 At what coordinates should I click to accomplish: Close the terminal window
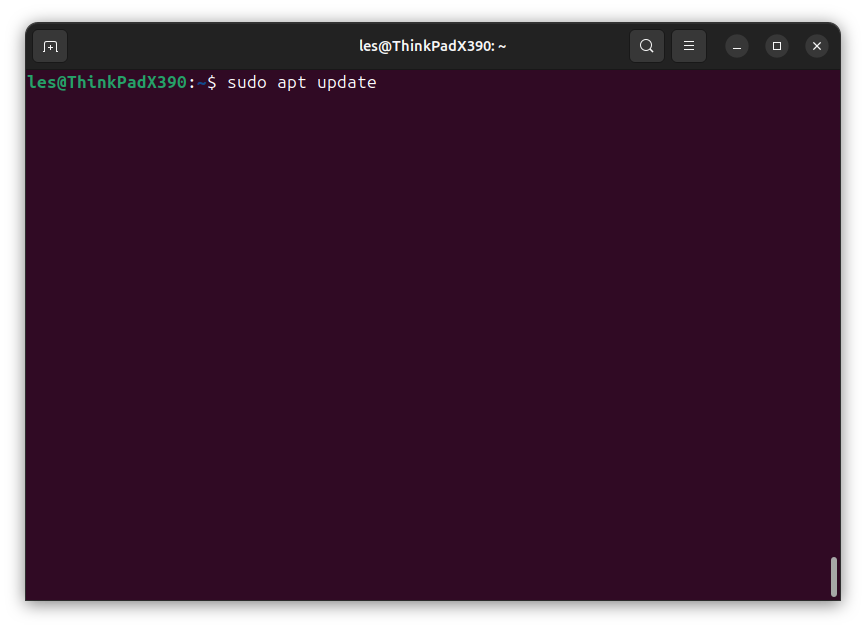tap(817, 46)
